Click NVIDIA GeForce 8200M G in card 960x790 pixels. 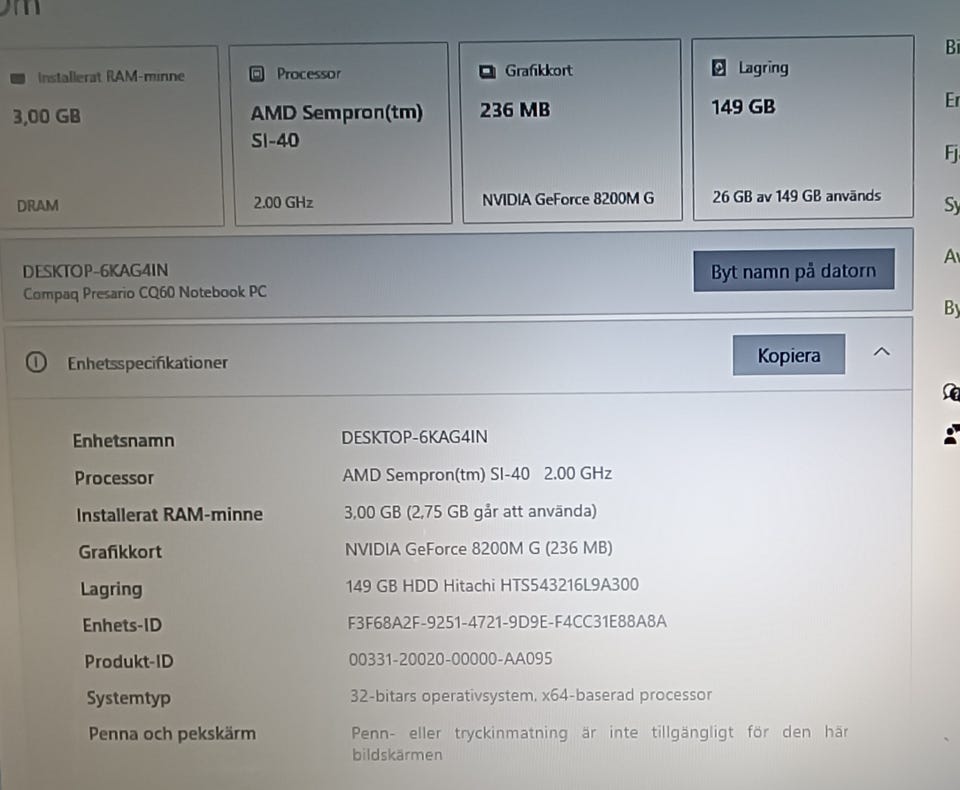[x=568, y=199]
